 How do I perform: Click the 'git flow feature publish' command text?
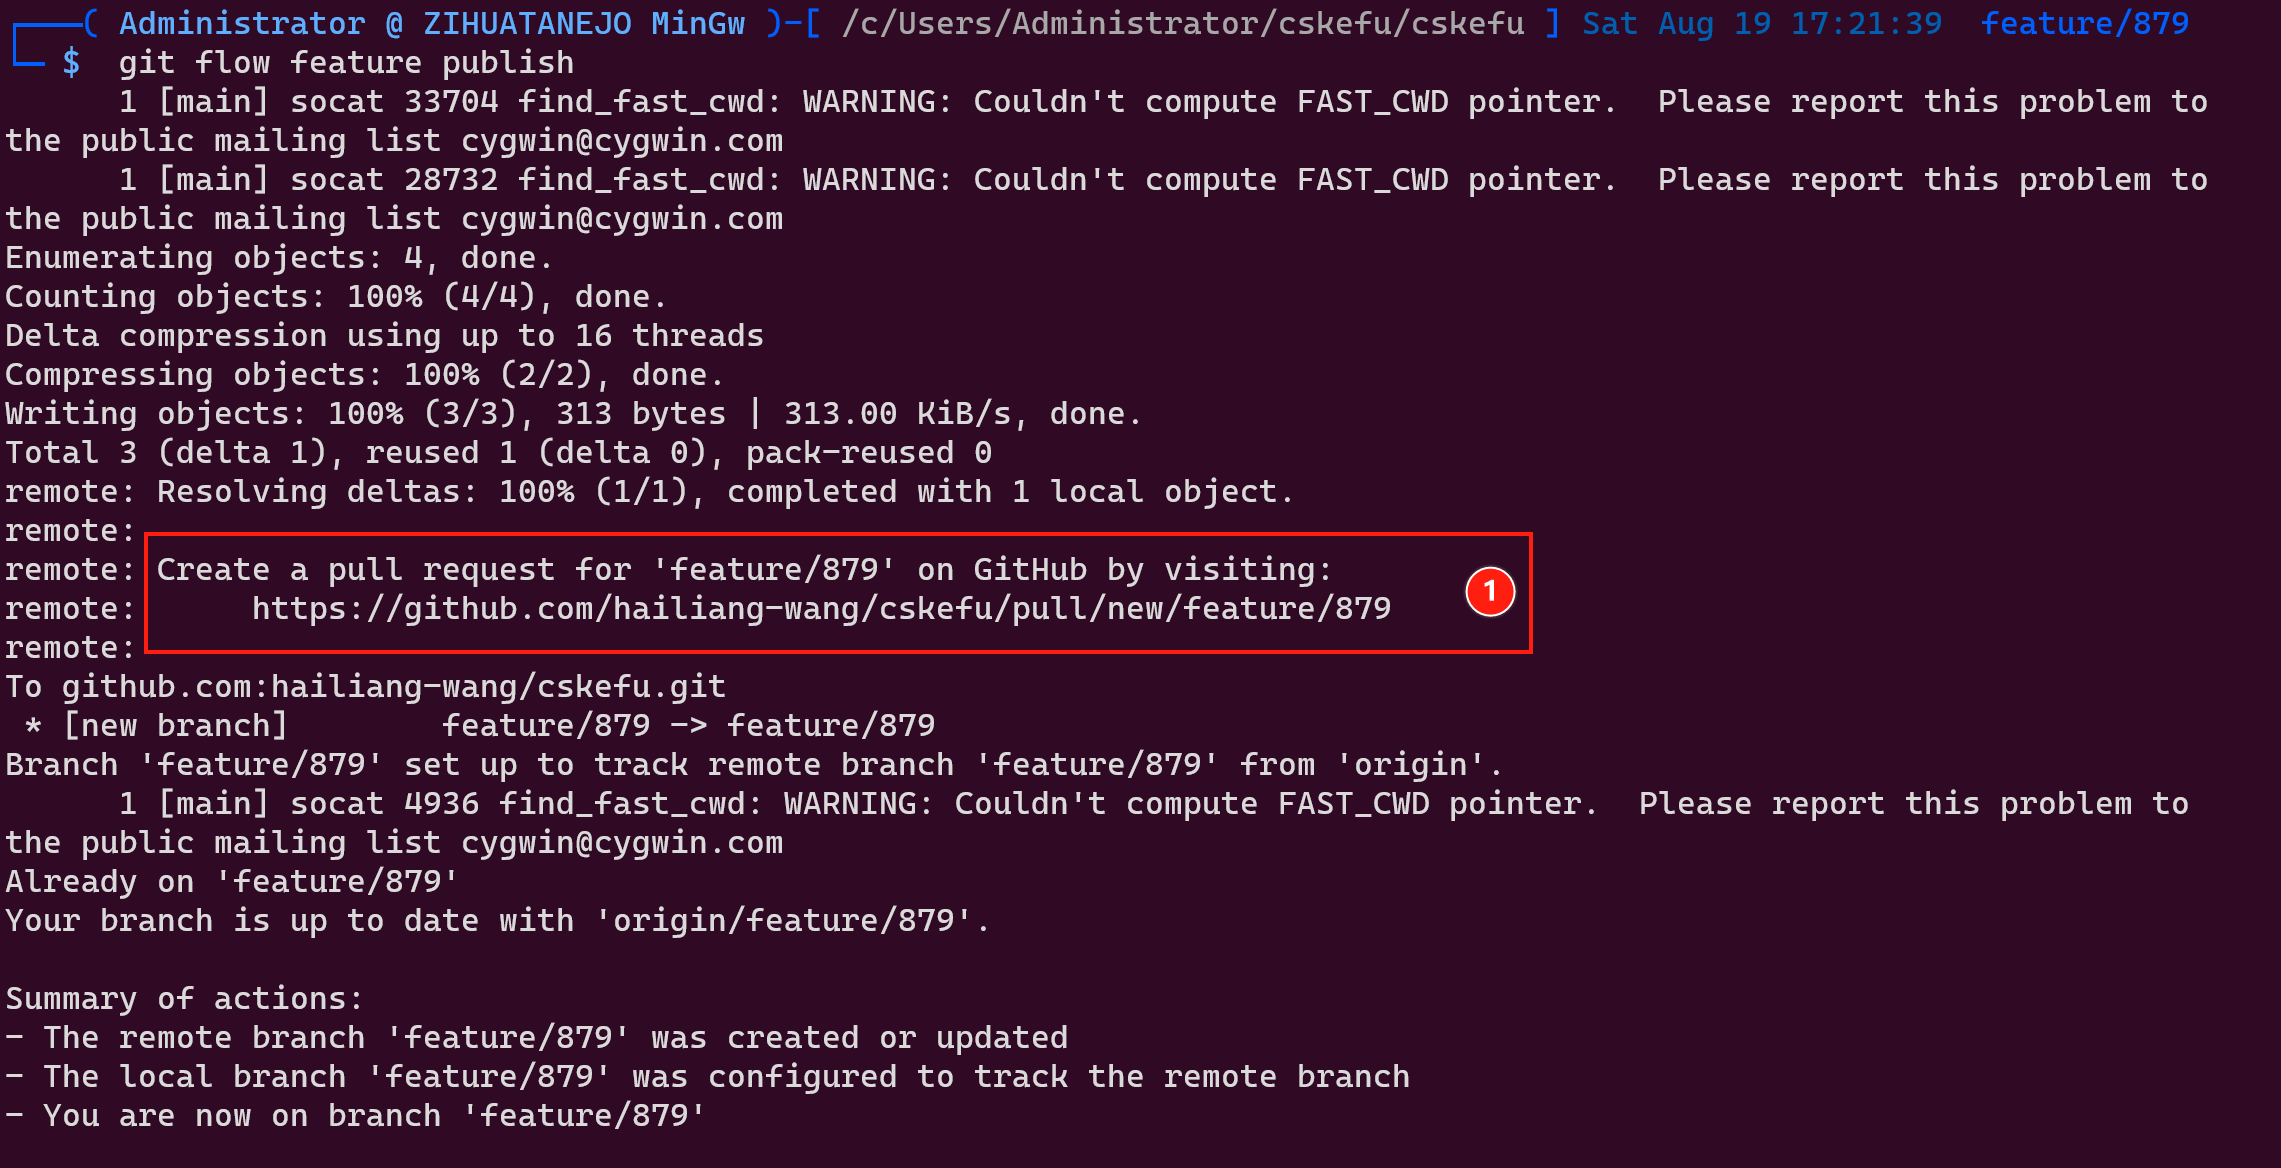[346, 63]
